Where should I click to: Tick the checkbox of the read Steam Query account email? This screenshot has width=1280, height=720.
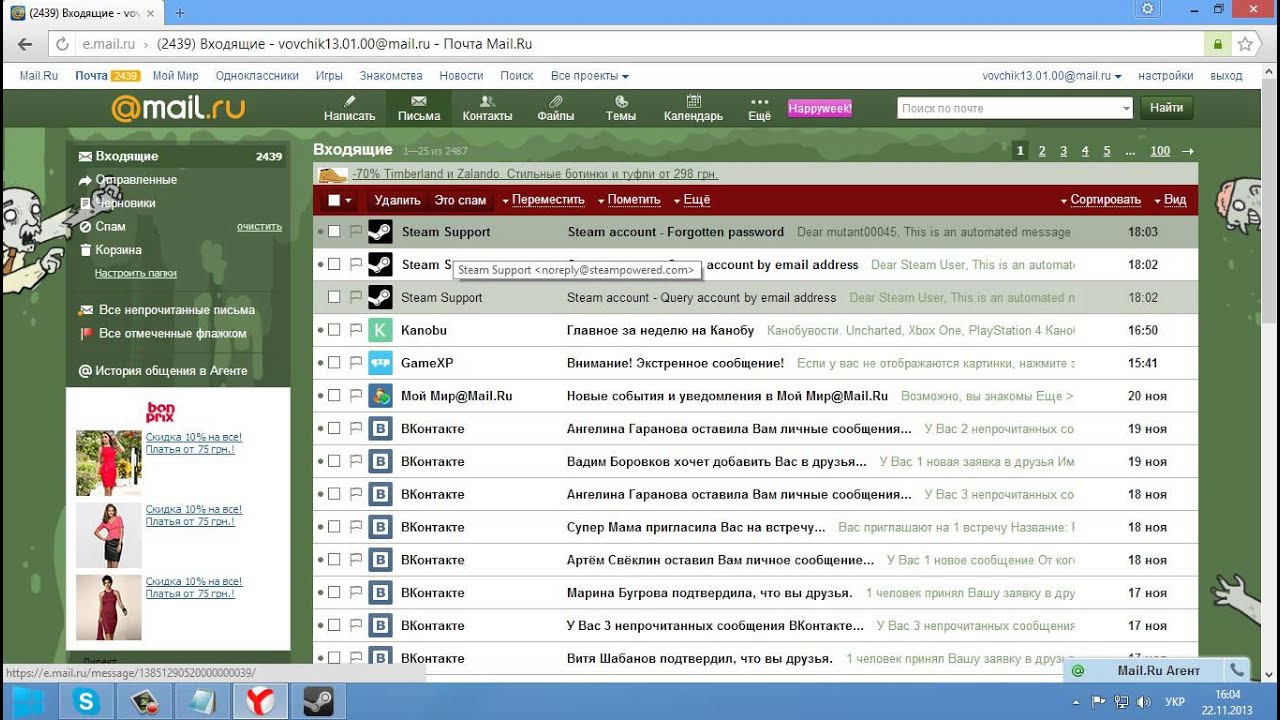(x=334, y=297)
